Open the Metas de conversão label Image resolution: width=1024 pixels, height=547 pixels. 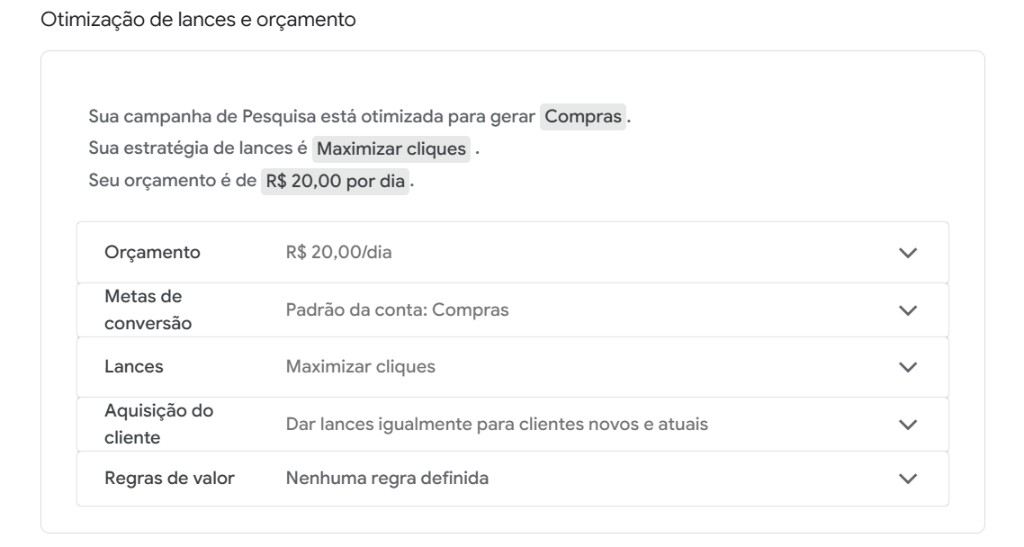pos(148,309)
